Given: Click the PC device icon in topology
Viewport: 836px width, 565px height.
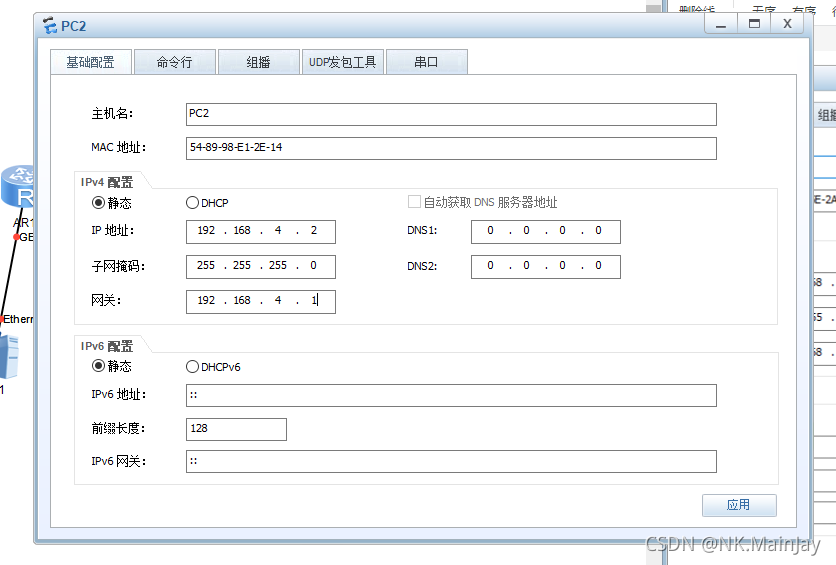Looking at the screenshot, I should click(x=9, y=356).
